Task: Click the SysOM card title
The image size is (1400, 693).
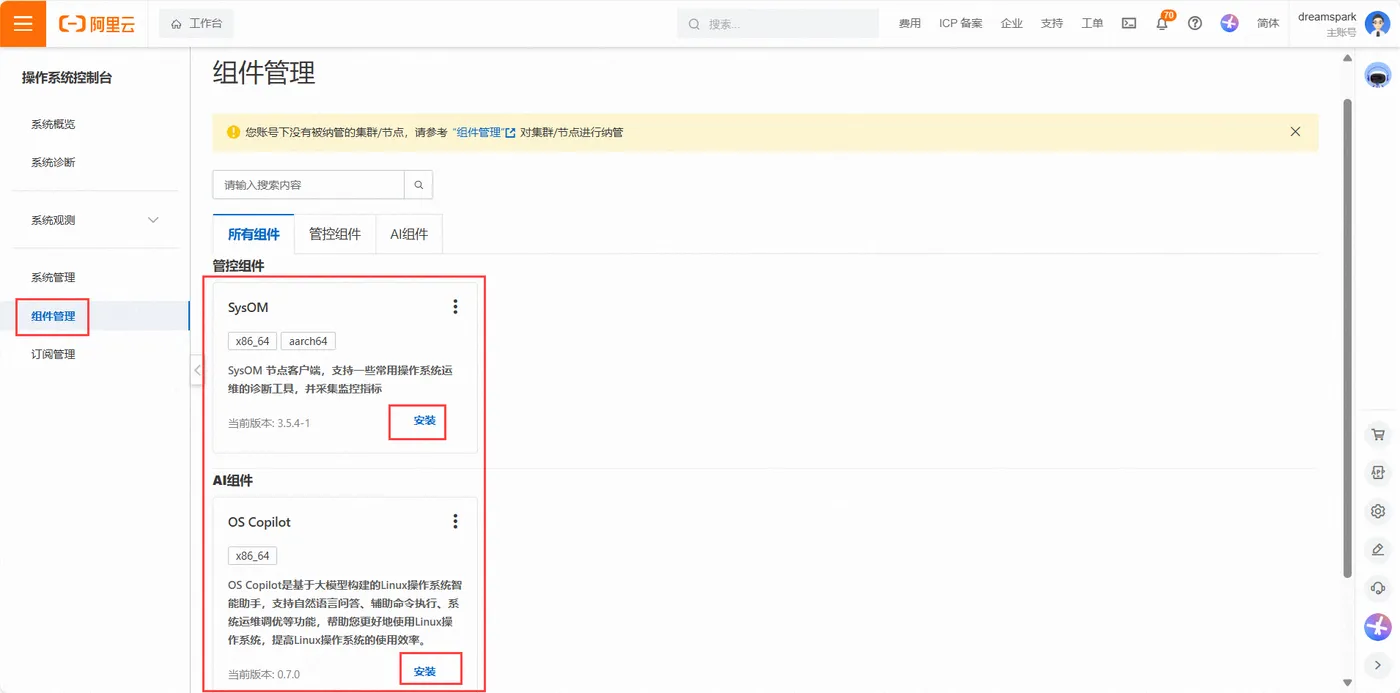Action: (248, 307)
